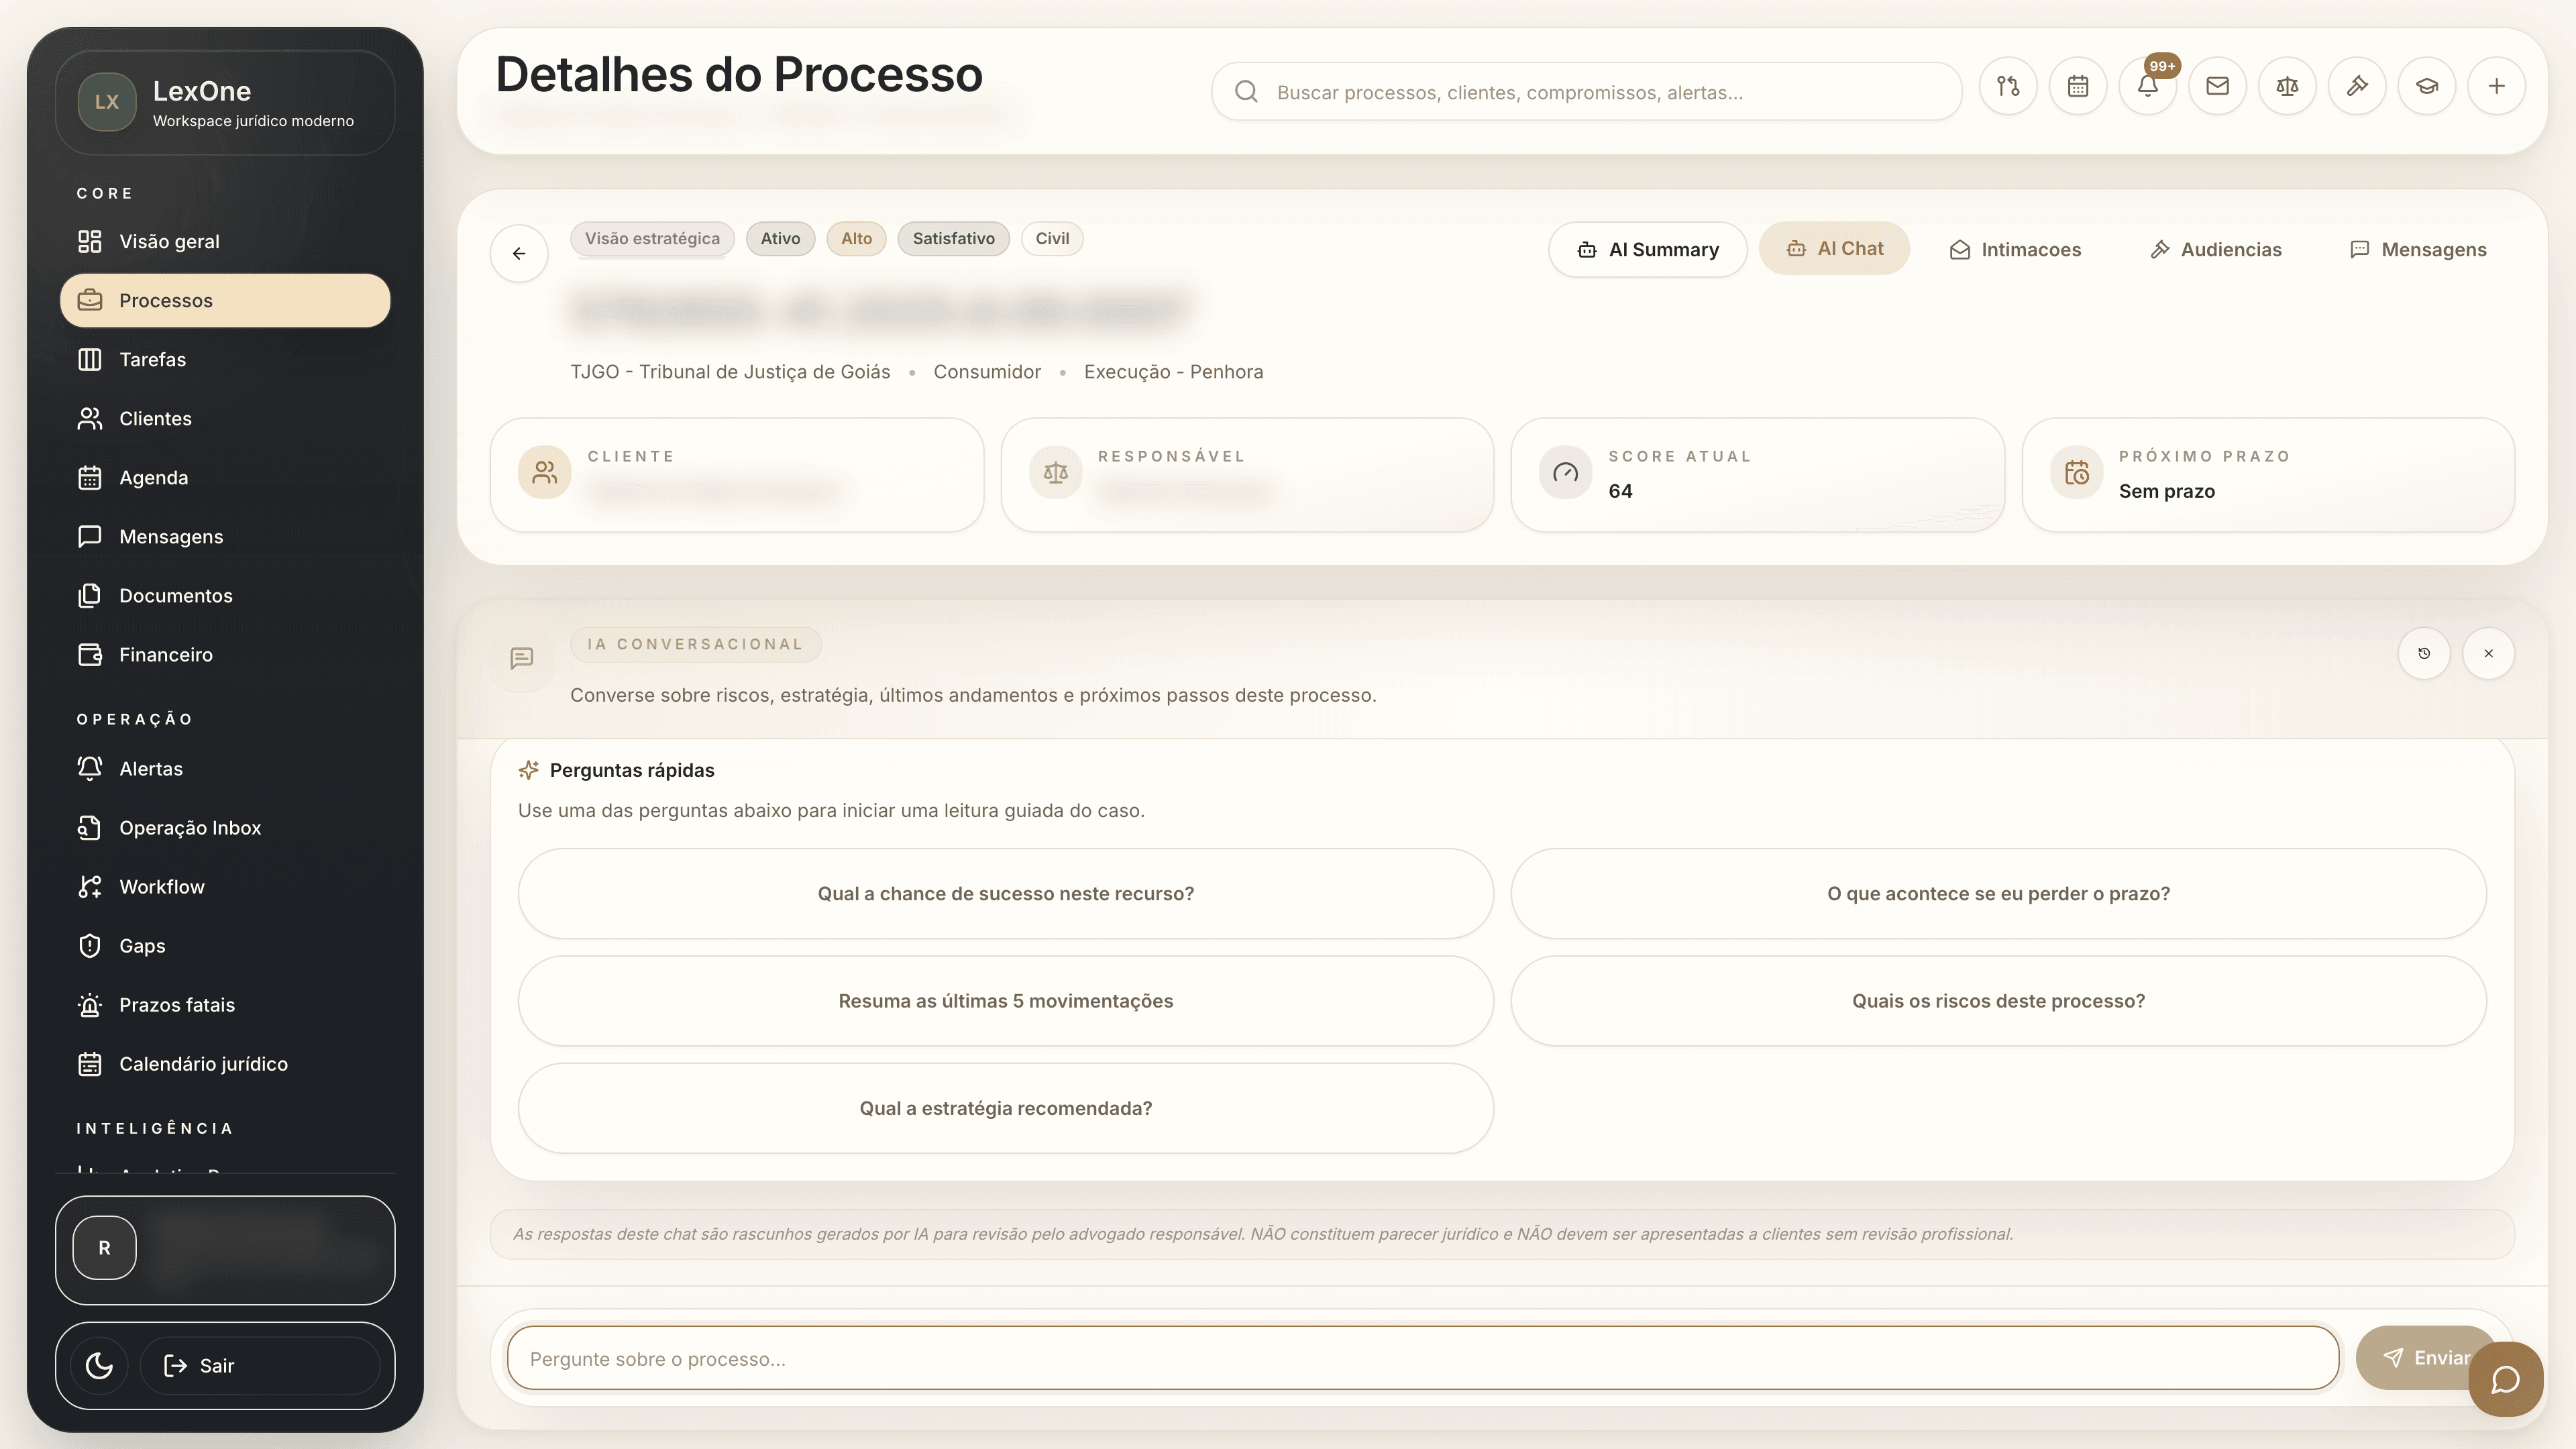This screenshot has width=2576, height=1449.
Task: Open the mail envelope icon
Action: (x=2217, y=86)
